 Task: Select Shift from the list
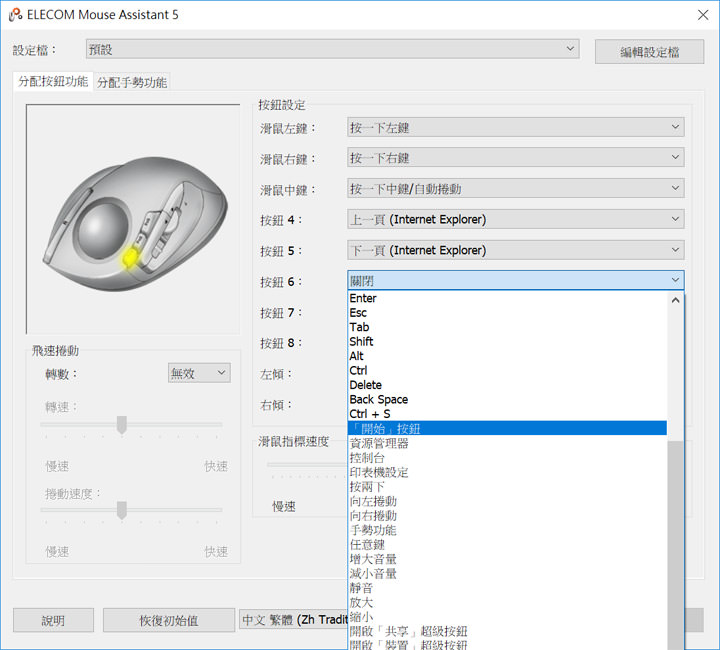click(x=507, y=342)
